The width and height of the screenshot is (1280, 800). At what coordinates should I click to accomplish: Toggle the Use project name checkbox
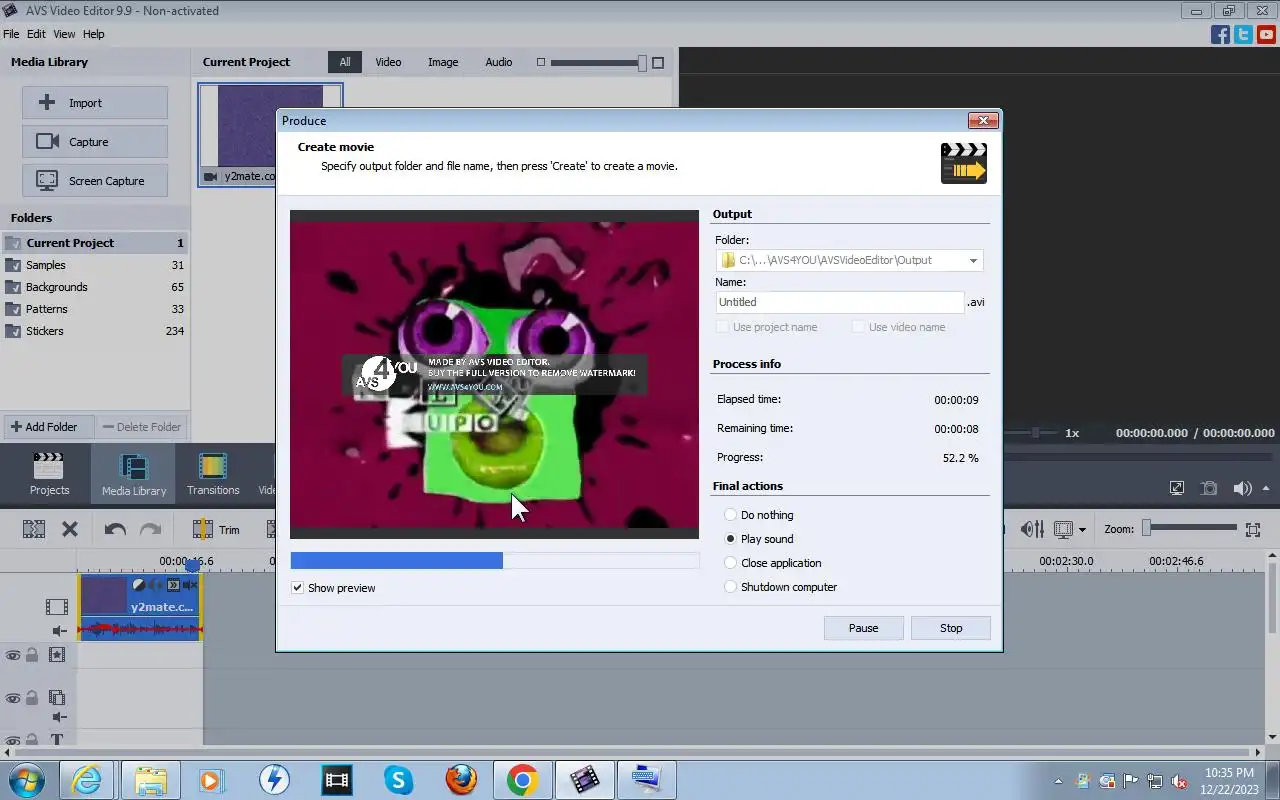(x=722, y=327)
